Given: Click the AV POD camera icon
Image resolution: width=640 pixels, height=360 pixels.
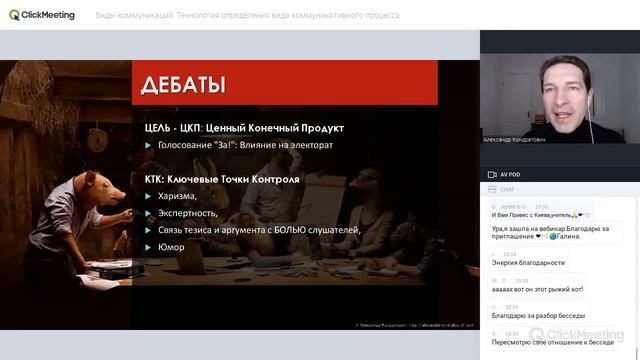Looking at the screenshot, I should [x=492, y=175].
